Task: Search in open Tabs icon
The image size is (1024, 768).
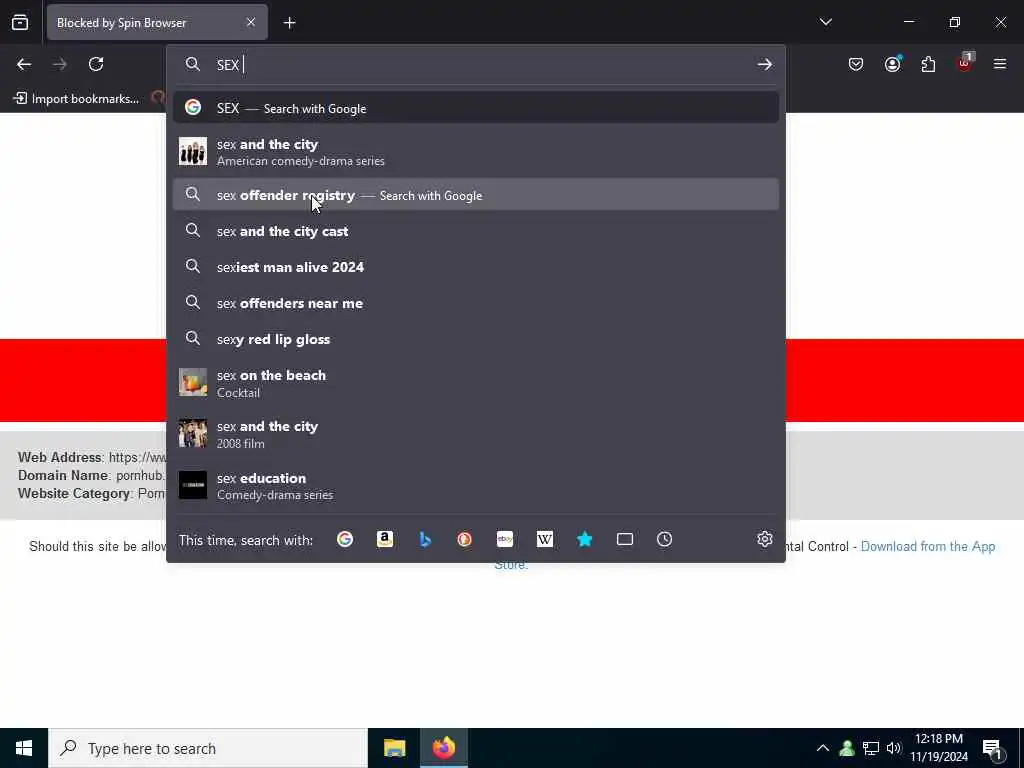Action: [x=625, y=539]
